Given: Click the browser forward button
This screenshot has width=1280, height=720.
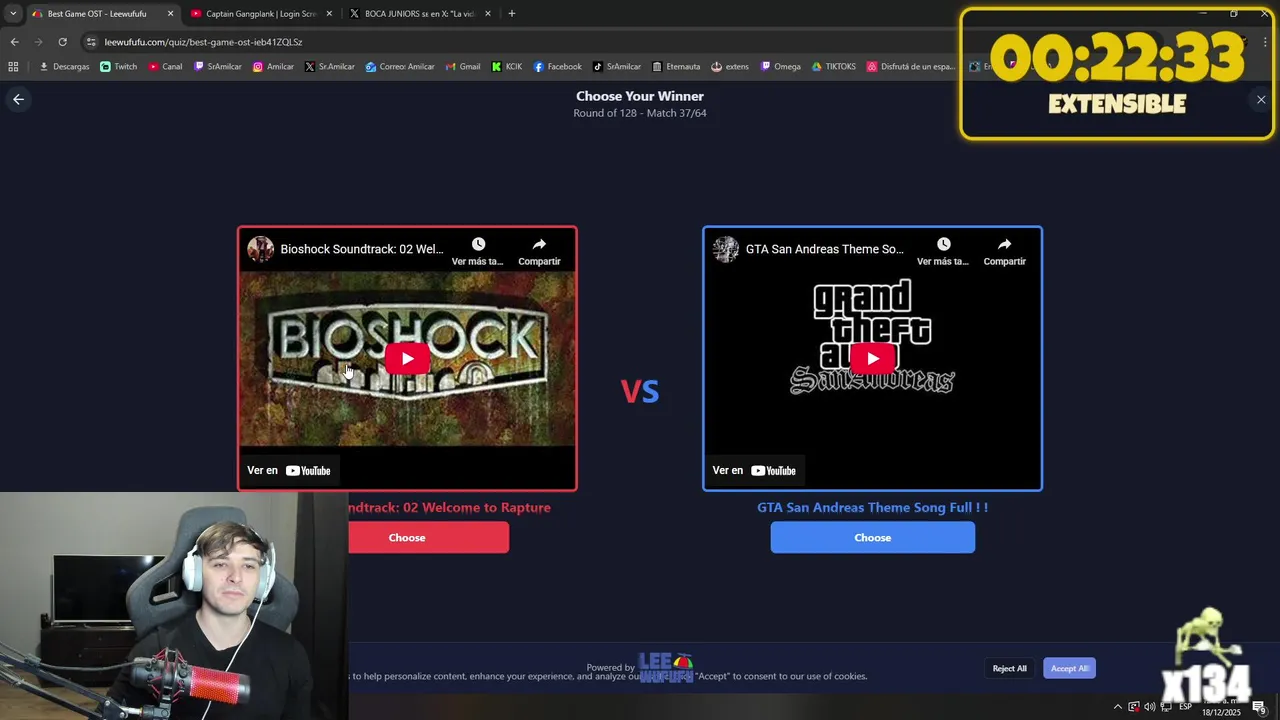Looking at the screenshot, I should (38, 42).
